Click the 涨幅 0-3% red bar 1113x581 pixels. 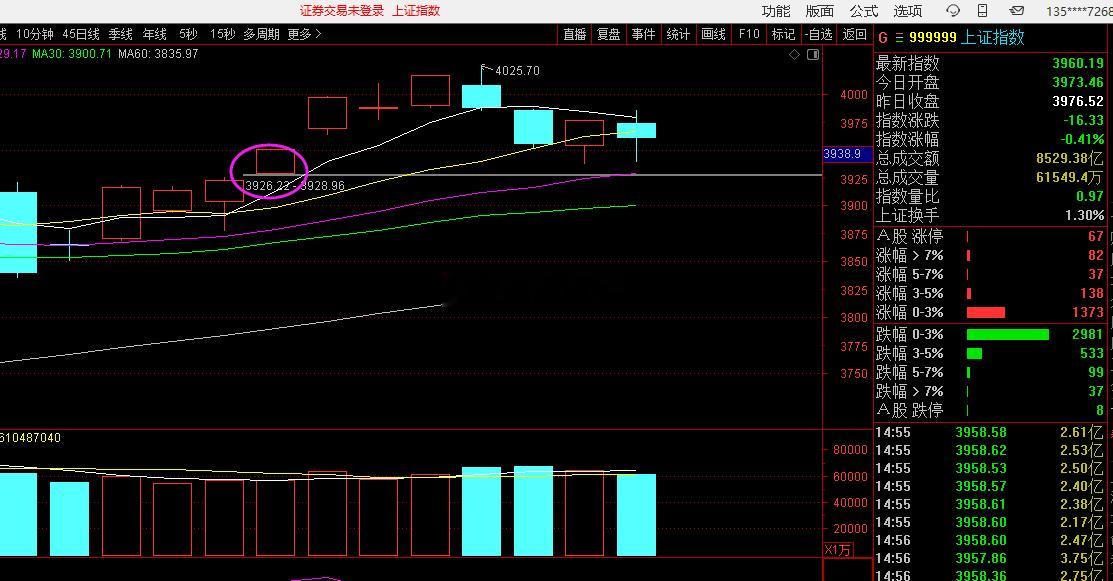tap(985, 312)
